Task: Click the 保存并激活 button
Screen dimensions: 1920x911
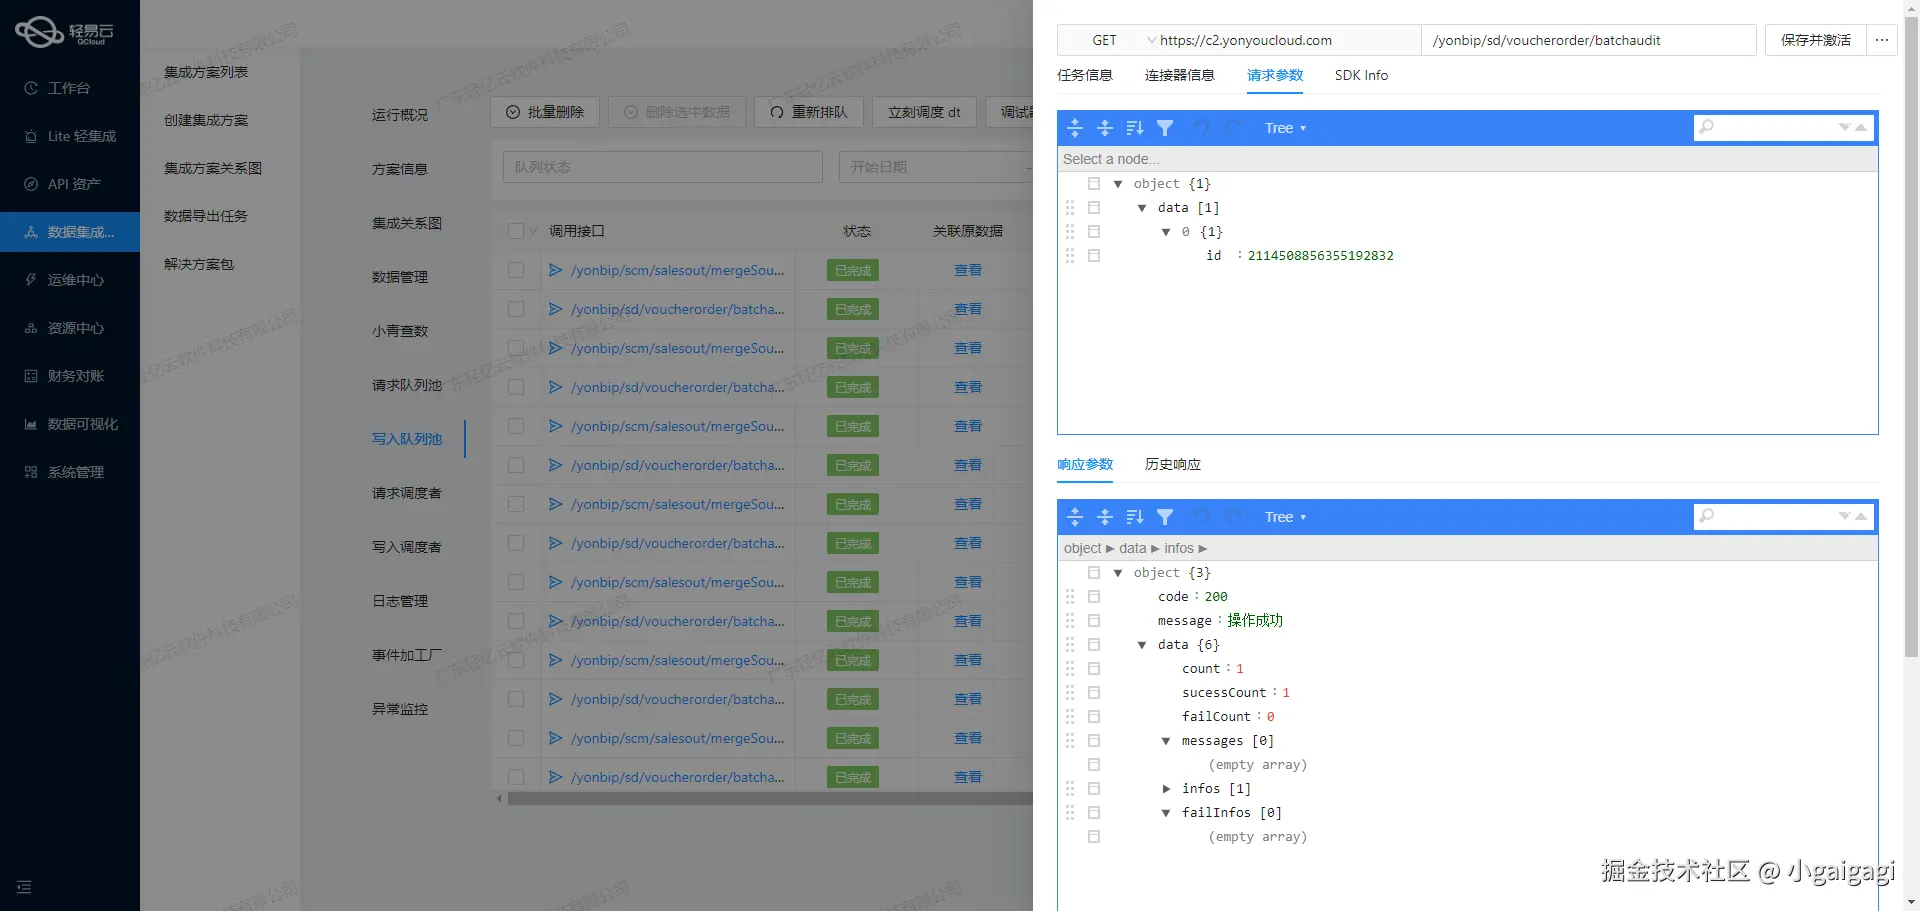Action: [1816, 40]
